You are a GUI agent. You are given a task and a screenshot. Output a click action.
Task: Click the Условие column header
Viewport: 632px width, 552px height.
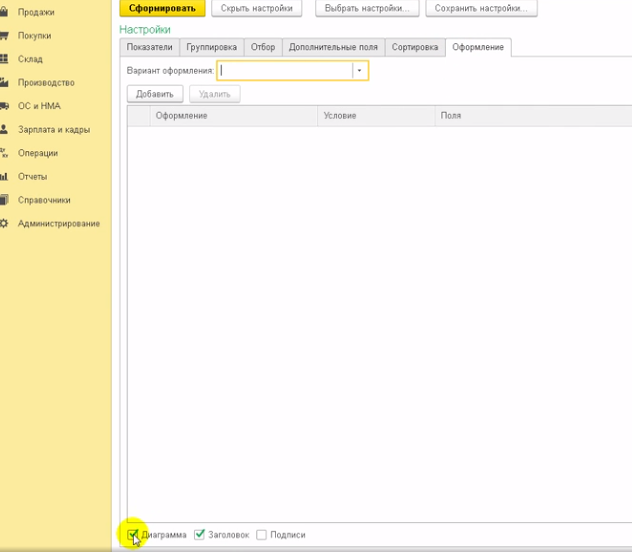[340, 116]
